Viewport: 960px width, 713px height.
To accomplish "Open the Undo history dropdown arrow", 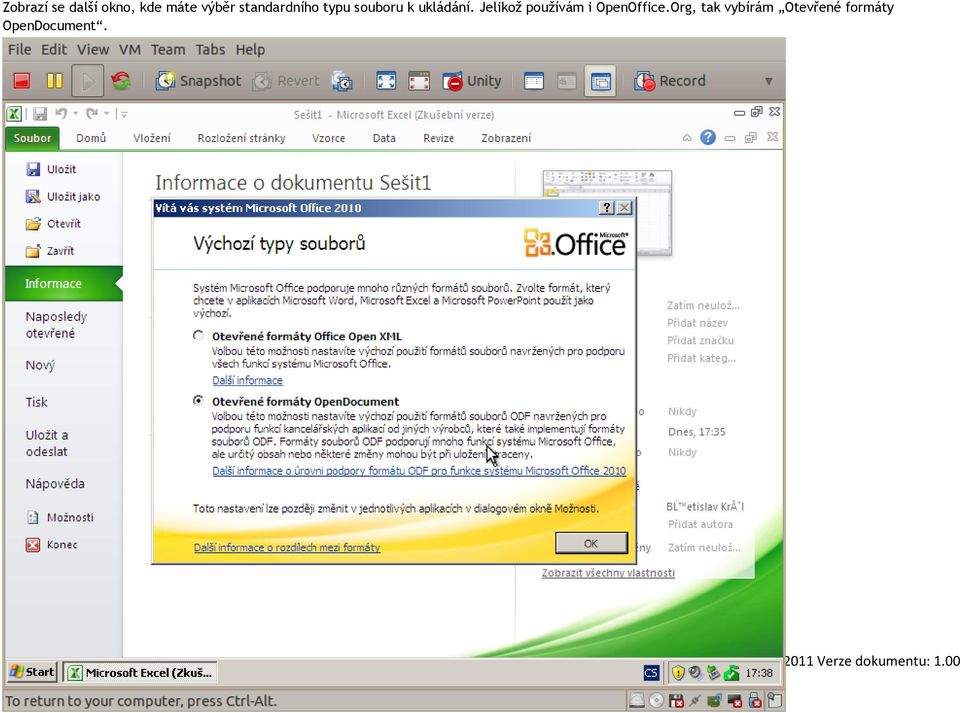I will [x=75, y=113].
